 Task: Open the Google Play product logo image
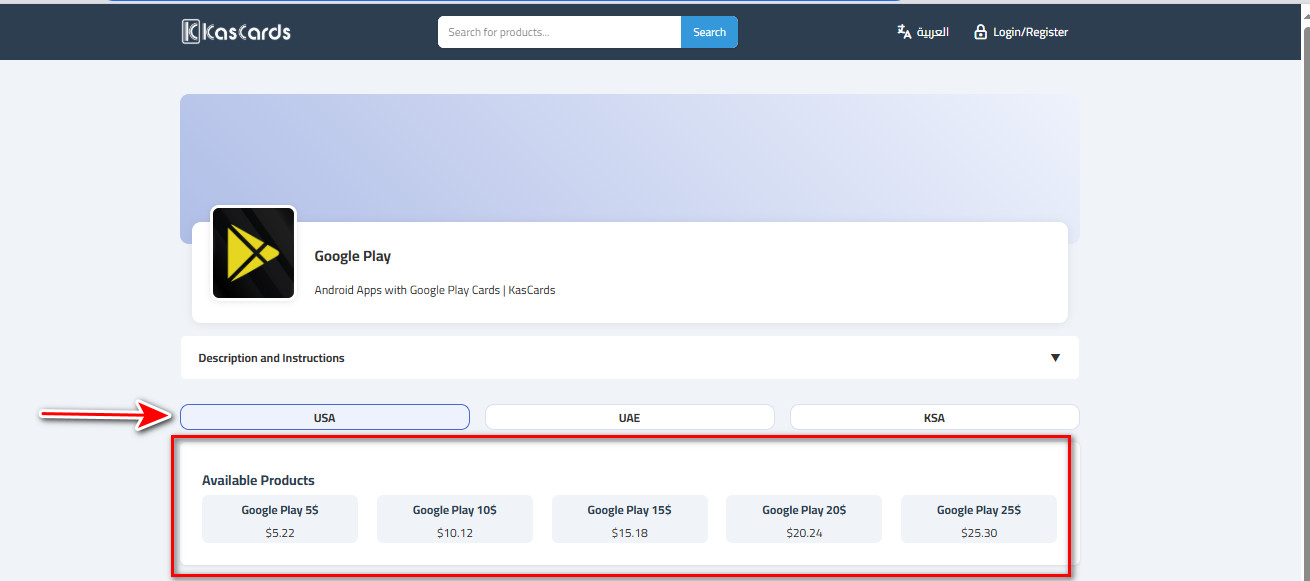coord(254,253)
